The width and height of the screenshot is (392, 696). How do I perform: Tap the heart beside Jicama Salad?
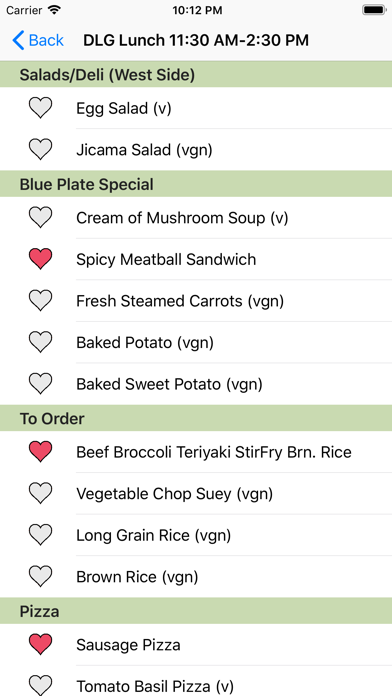(40, 150)
